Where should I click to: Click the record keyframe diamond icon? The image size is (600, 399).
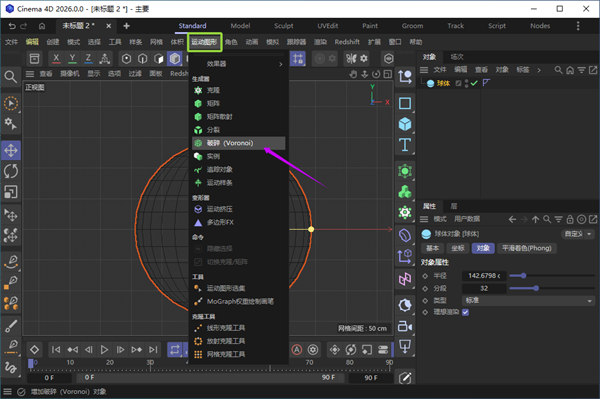click(34, 350)
